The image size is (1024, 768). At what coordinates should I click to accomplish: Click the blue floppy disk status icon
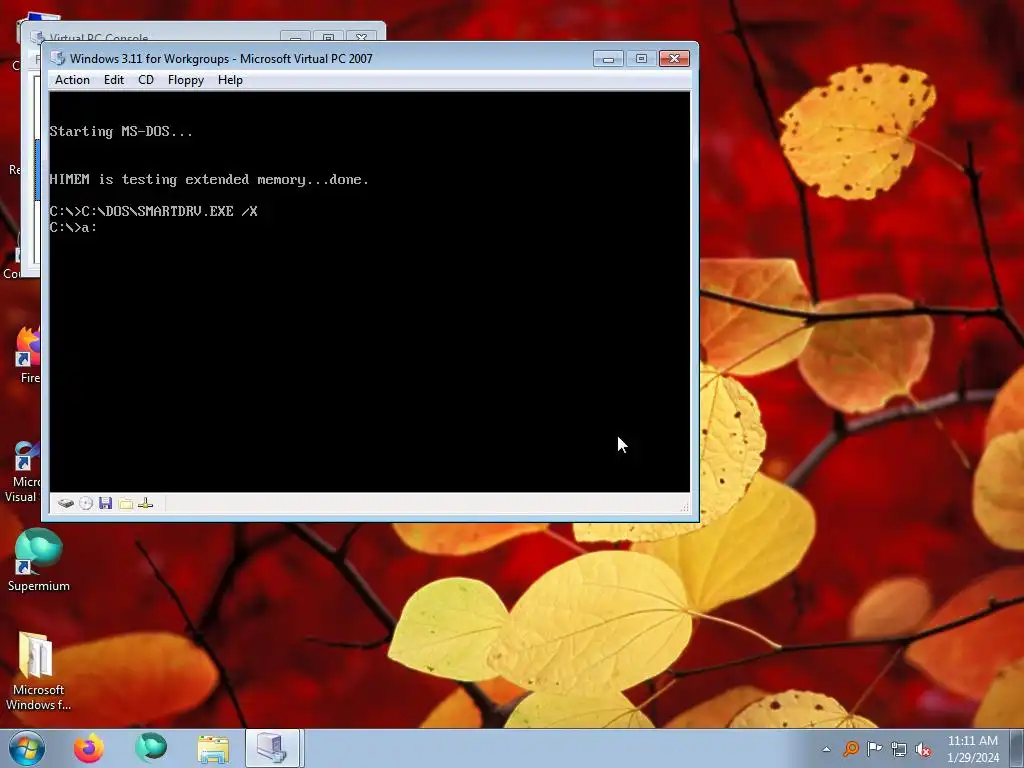[106, 503]
